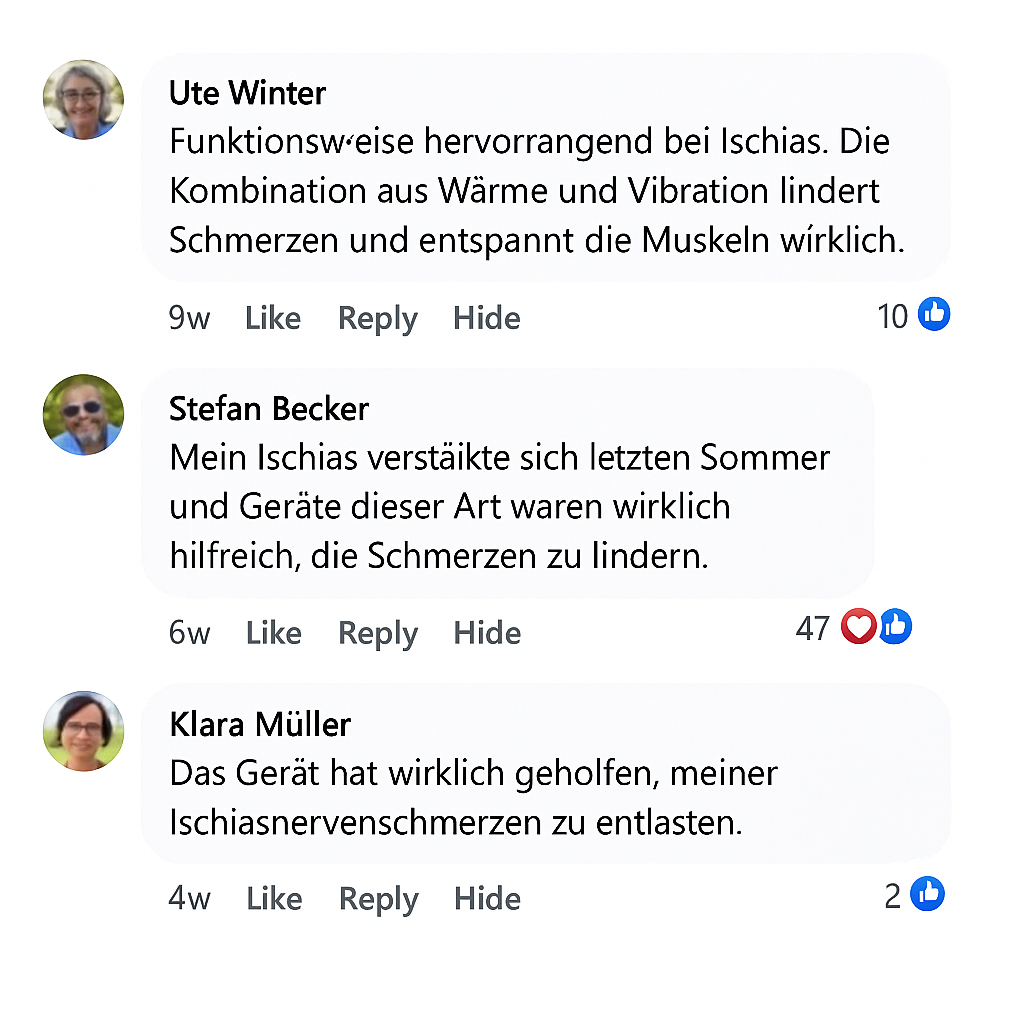Open Stefan Becker's profile picture
This screenshot has width=1024, height=1024.
84,415
